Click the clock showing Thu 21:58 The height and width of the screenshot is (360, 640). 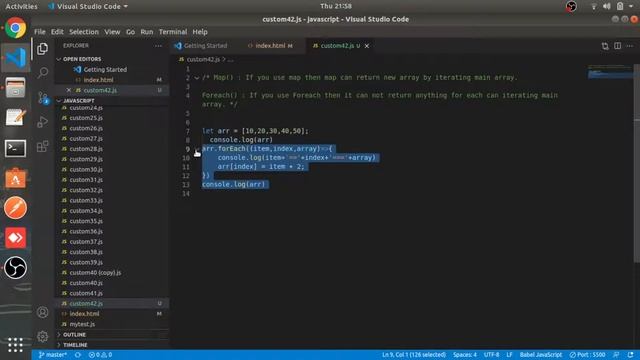(x=336, y=6)
